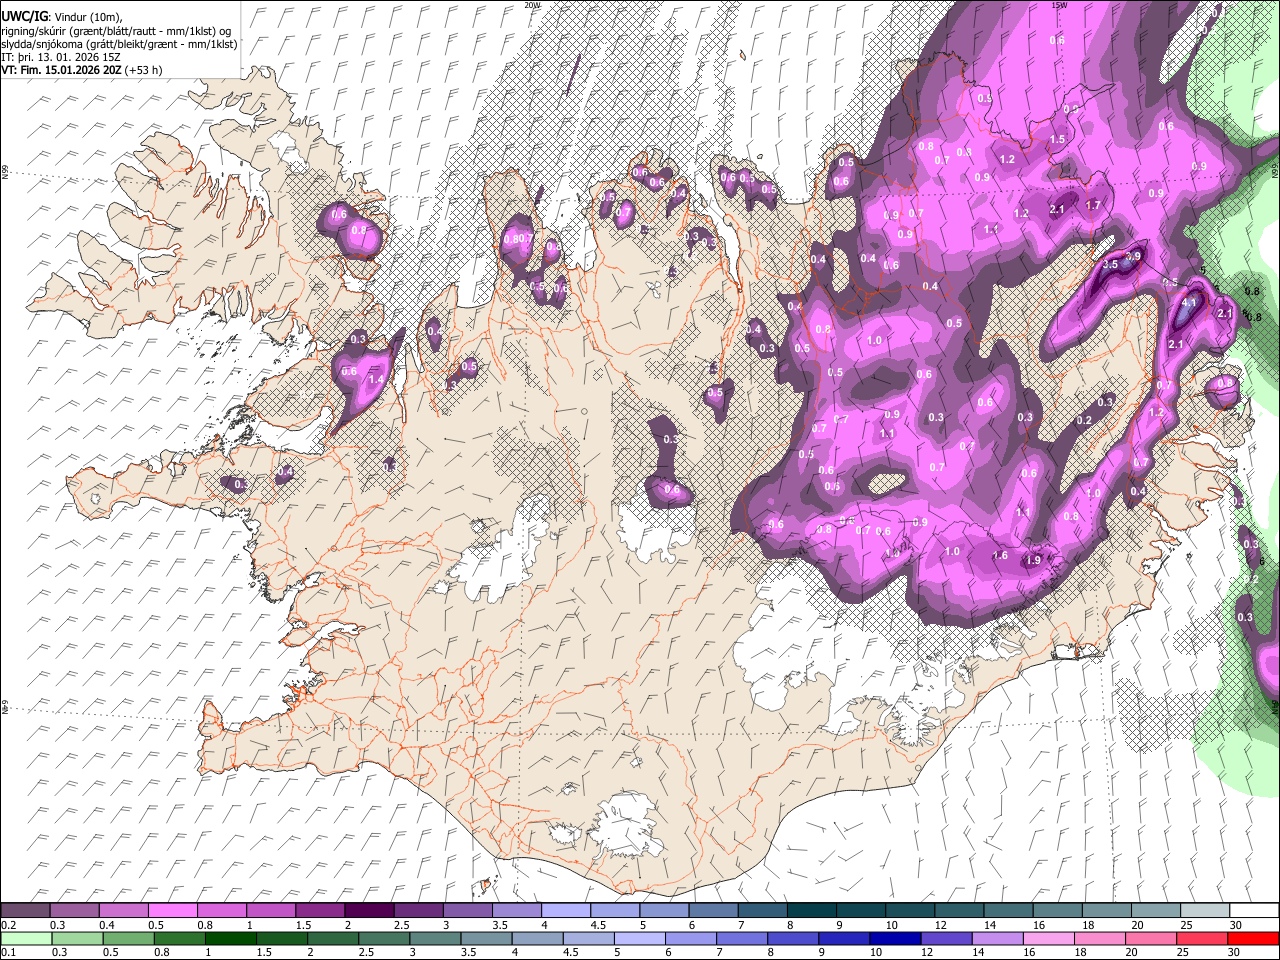Viewport: 1280px width, 960px height.
Task: Click the 'rigning/skúrir' legend description line
Action: [117, 31]
